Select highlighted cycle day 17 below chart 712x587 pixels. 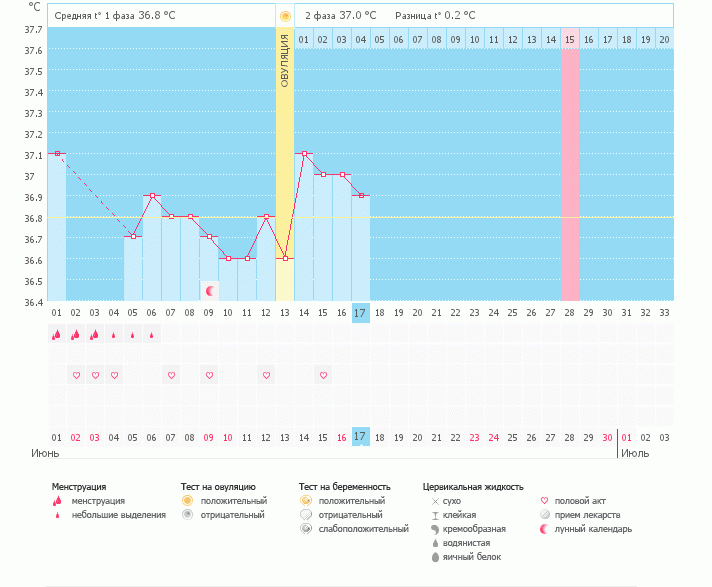(361, 312)
